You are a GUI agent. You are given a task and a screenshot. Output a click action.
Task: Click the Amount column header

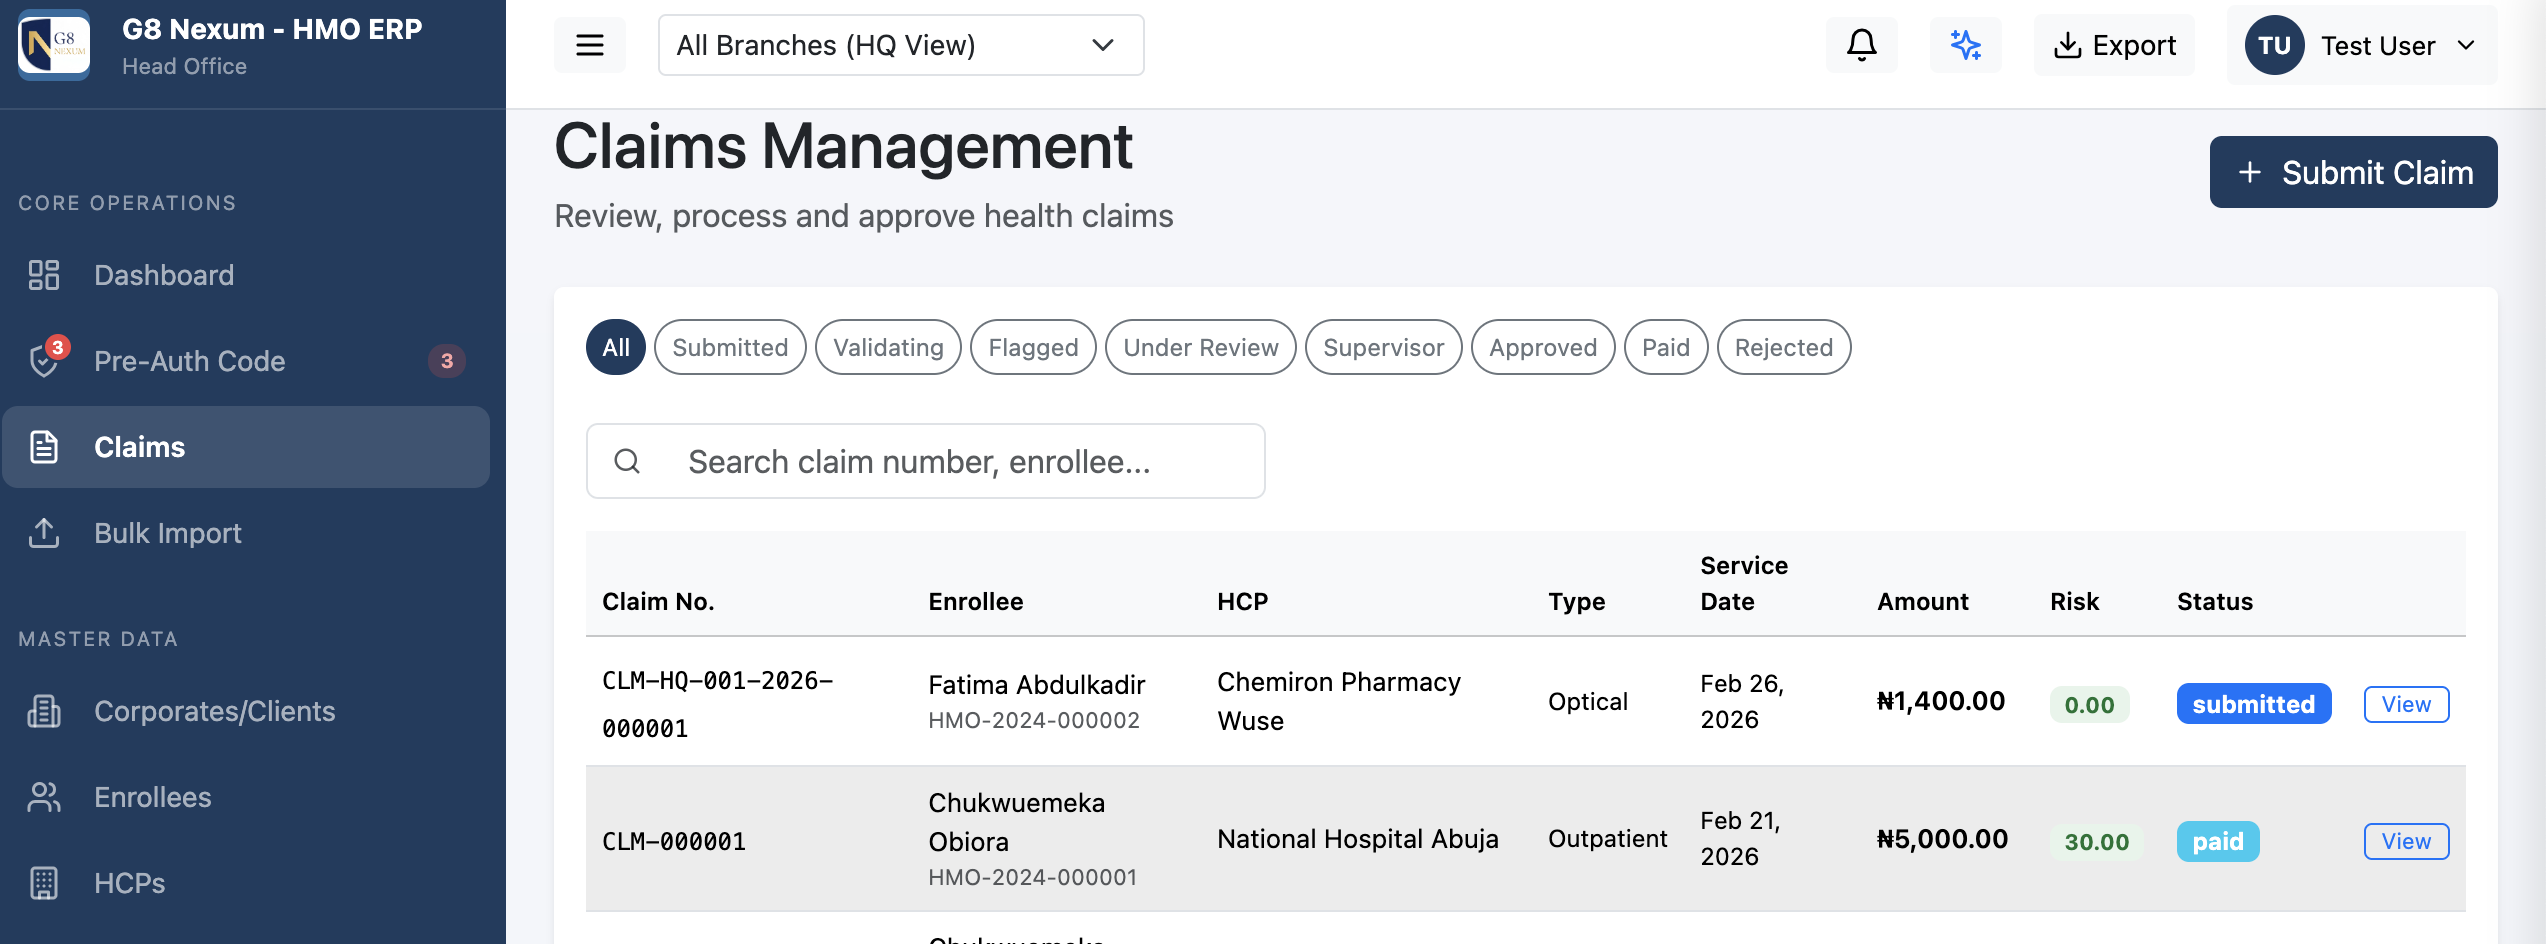coord(1922,601)
